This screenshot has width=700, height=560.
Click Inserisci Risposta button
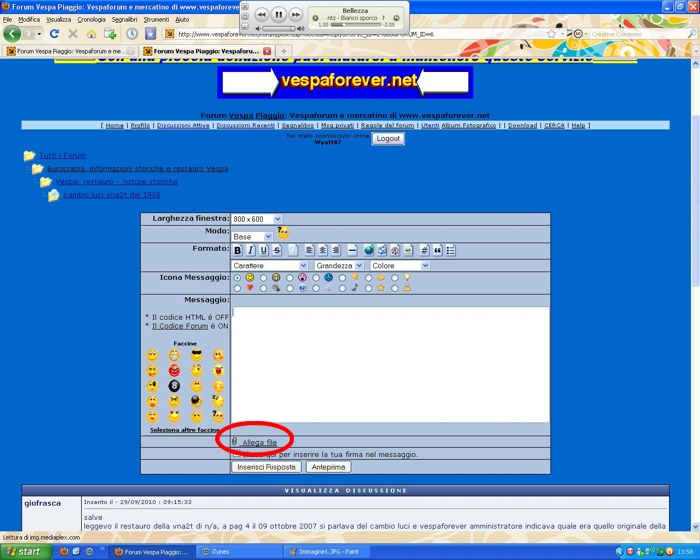[x=267, y=467]
